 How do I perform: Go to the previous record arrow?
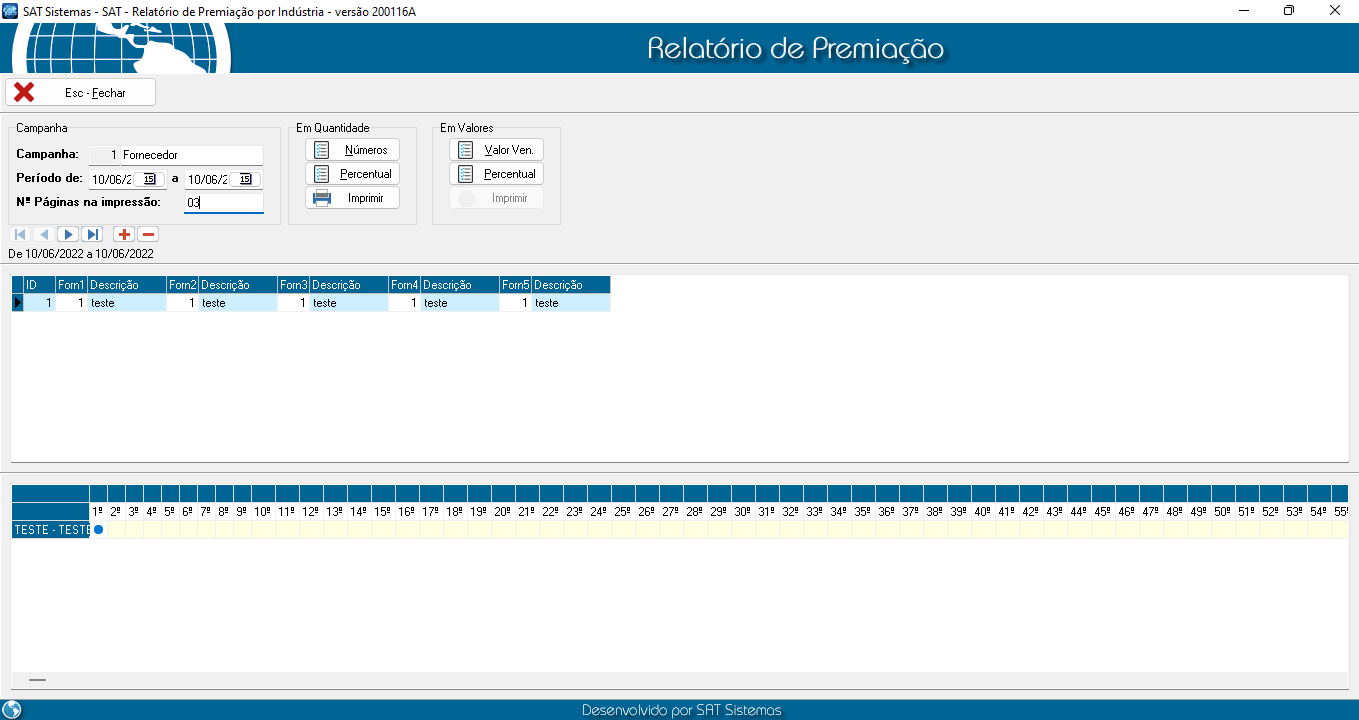click(x=44, y=234)
